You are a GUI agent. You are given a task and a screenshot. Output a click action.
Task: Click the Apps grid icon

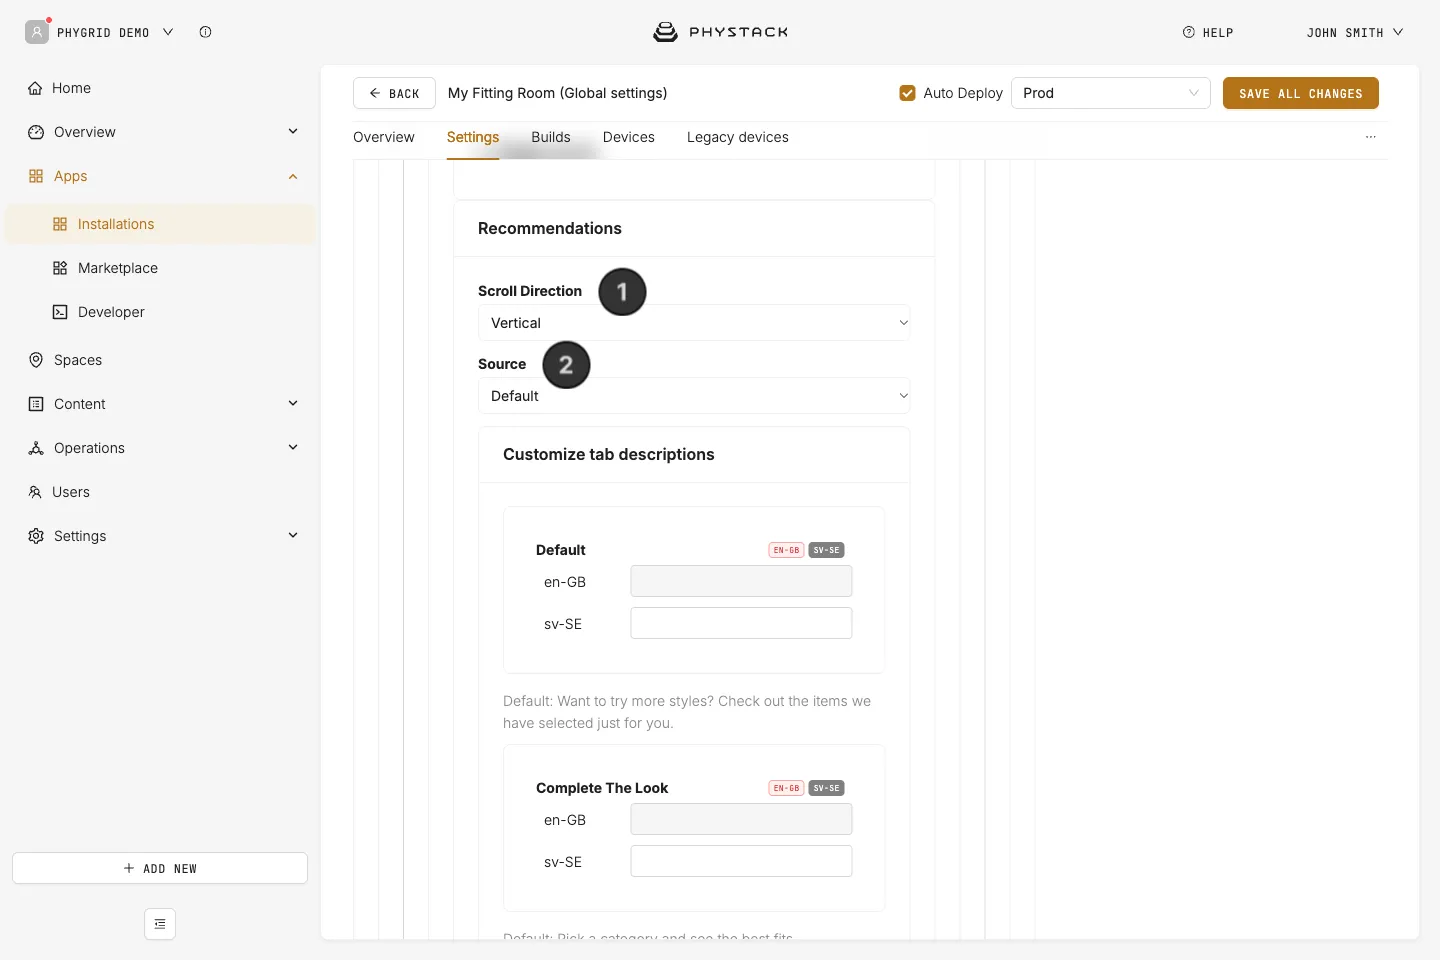pos(36,176)
